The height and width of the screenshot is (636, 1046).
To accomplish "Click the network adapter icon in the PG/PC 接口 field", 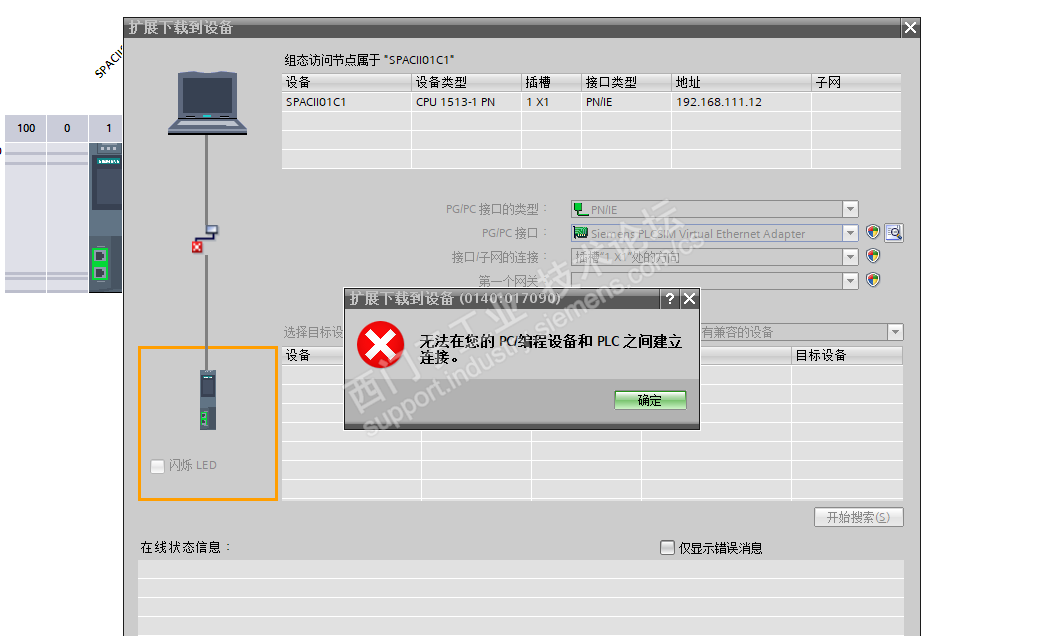I will [581, 233].
